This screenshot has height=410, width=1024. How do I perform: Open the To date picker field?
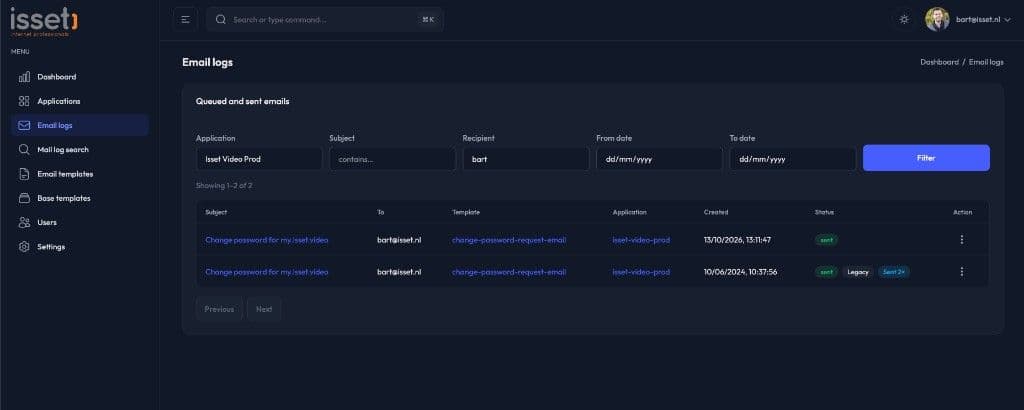point(792,159)
